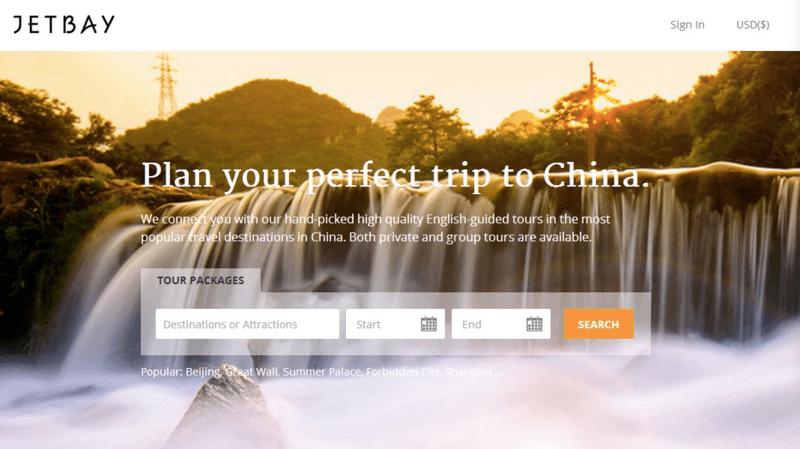Click into the End date field
Image resolution: width=800 pixels, height=449 pixels.
click(501, 324)
